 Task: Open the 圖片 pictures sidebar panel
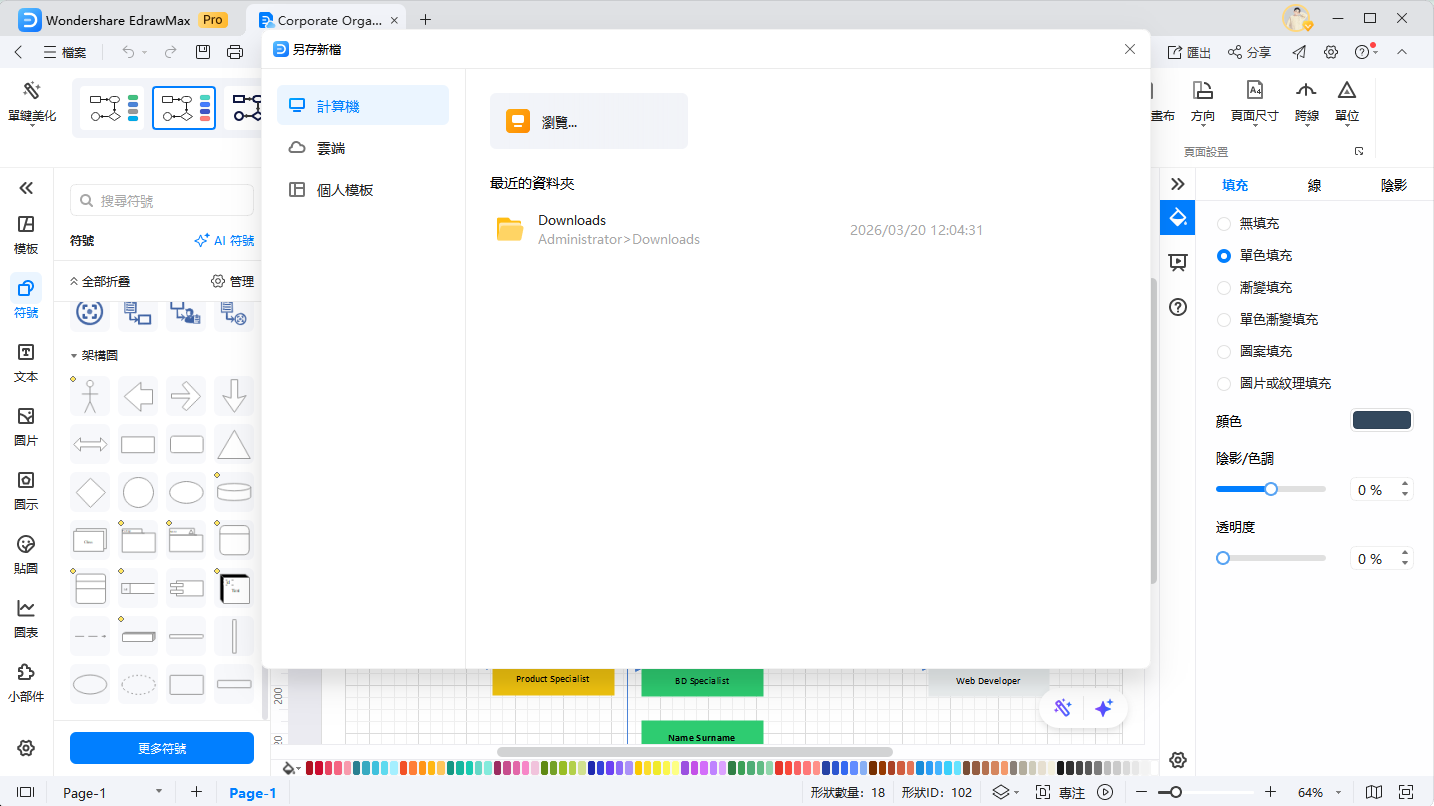[x=26, y=426]
